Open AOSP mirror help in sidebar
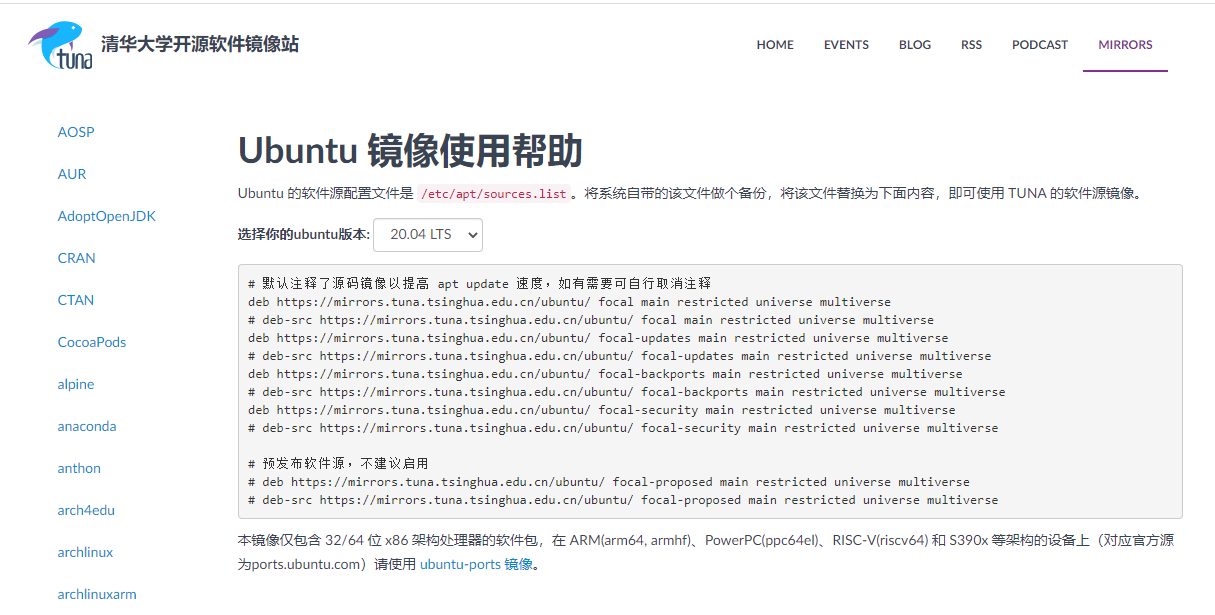Screen dimensions: 1215x615 pos(76,132)
